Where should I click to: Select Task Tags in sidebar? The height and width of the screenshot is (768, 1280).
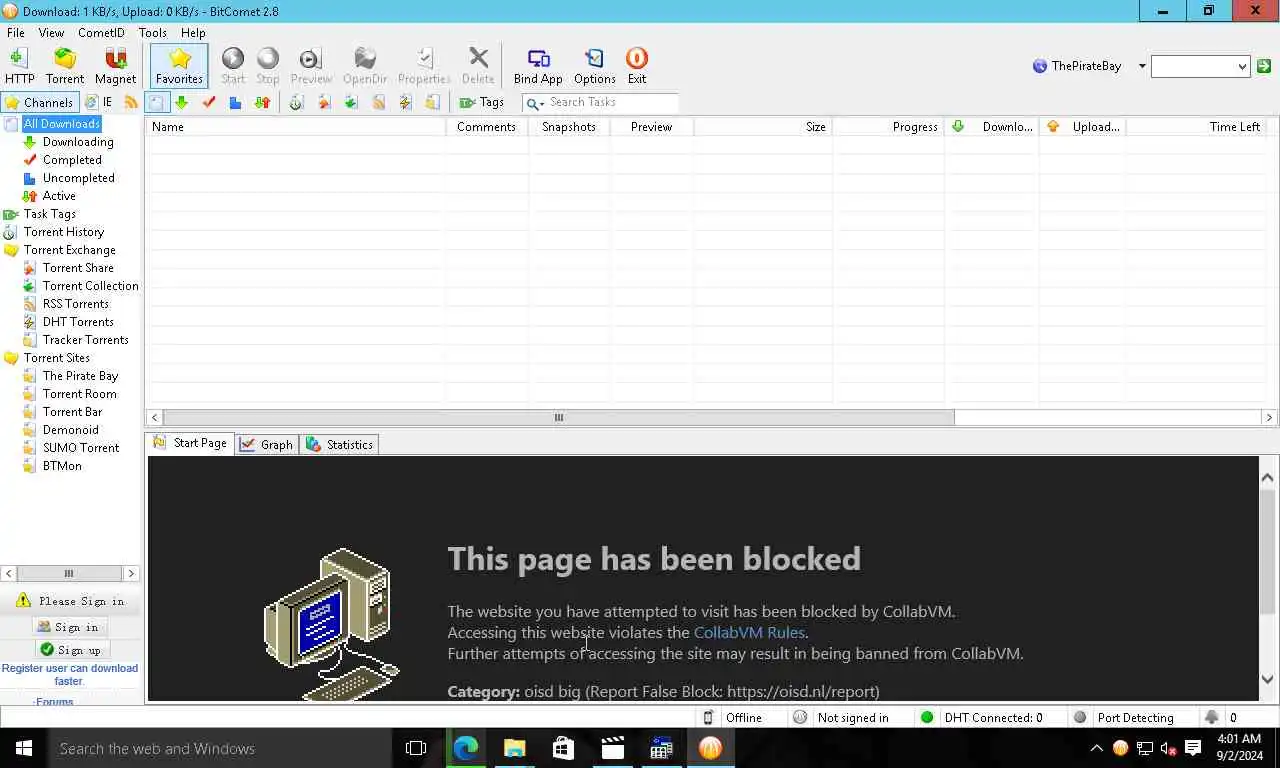(50, 214)
